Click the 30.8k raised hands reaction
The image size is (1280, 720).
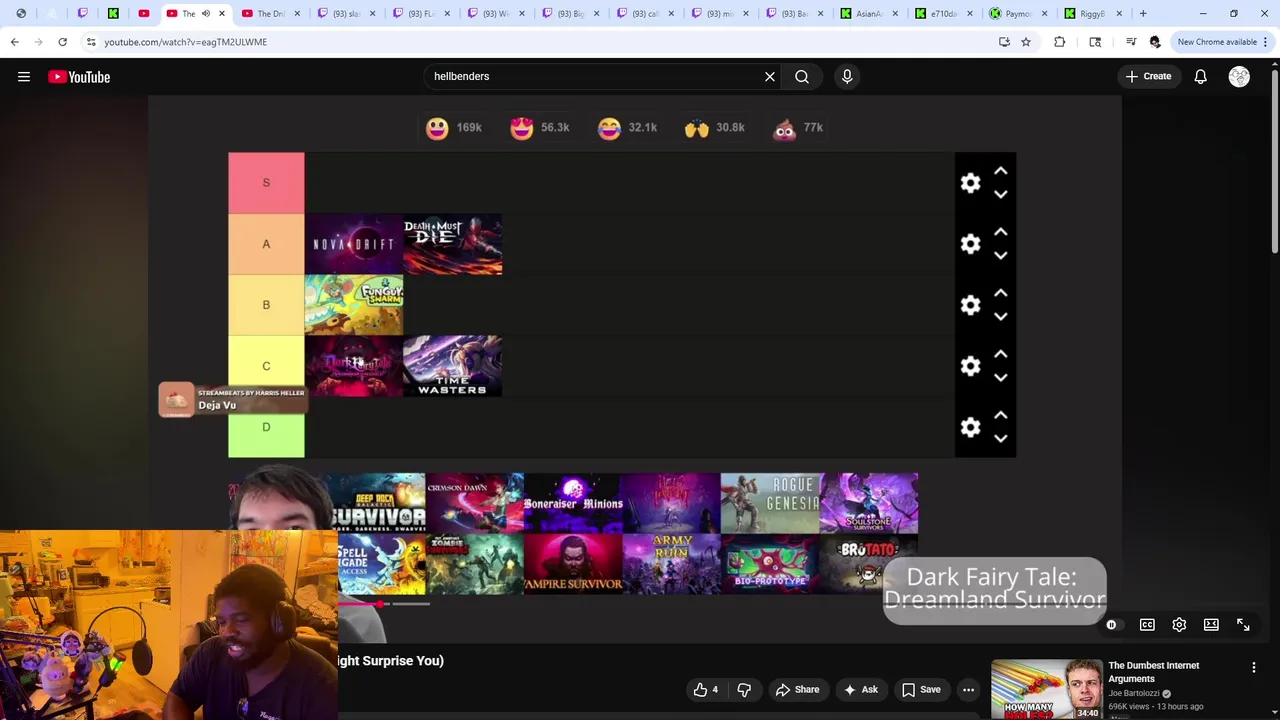pos(714,128)
